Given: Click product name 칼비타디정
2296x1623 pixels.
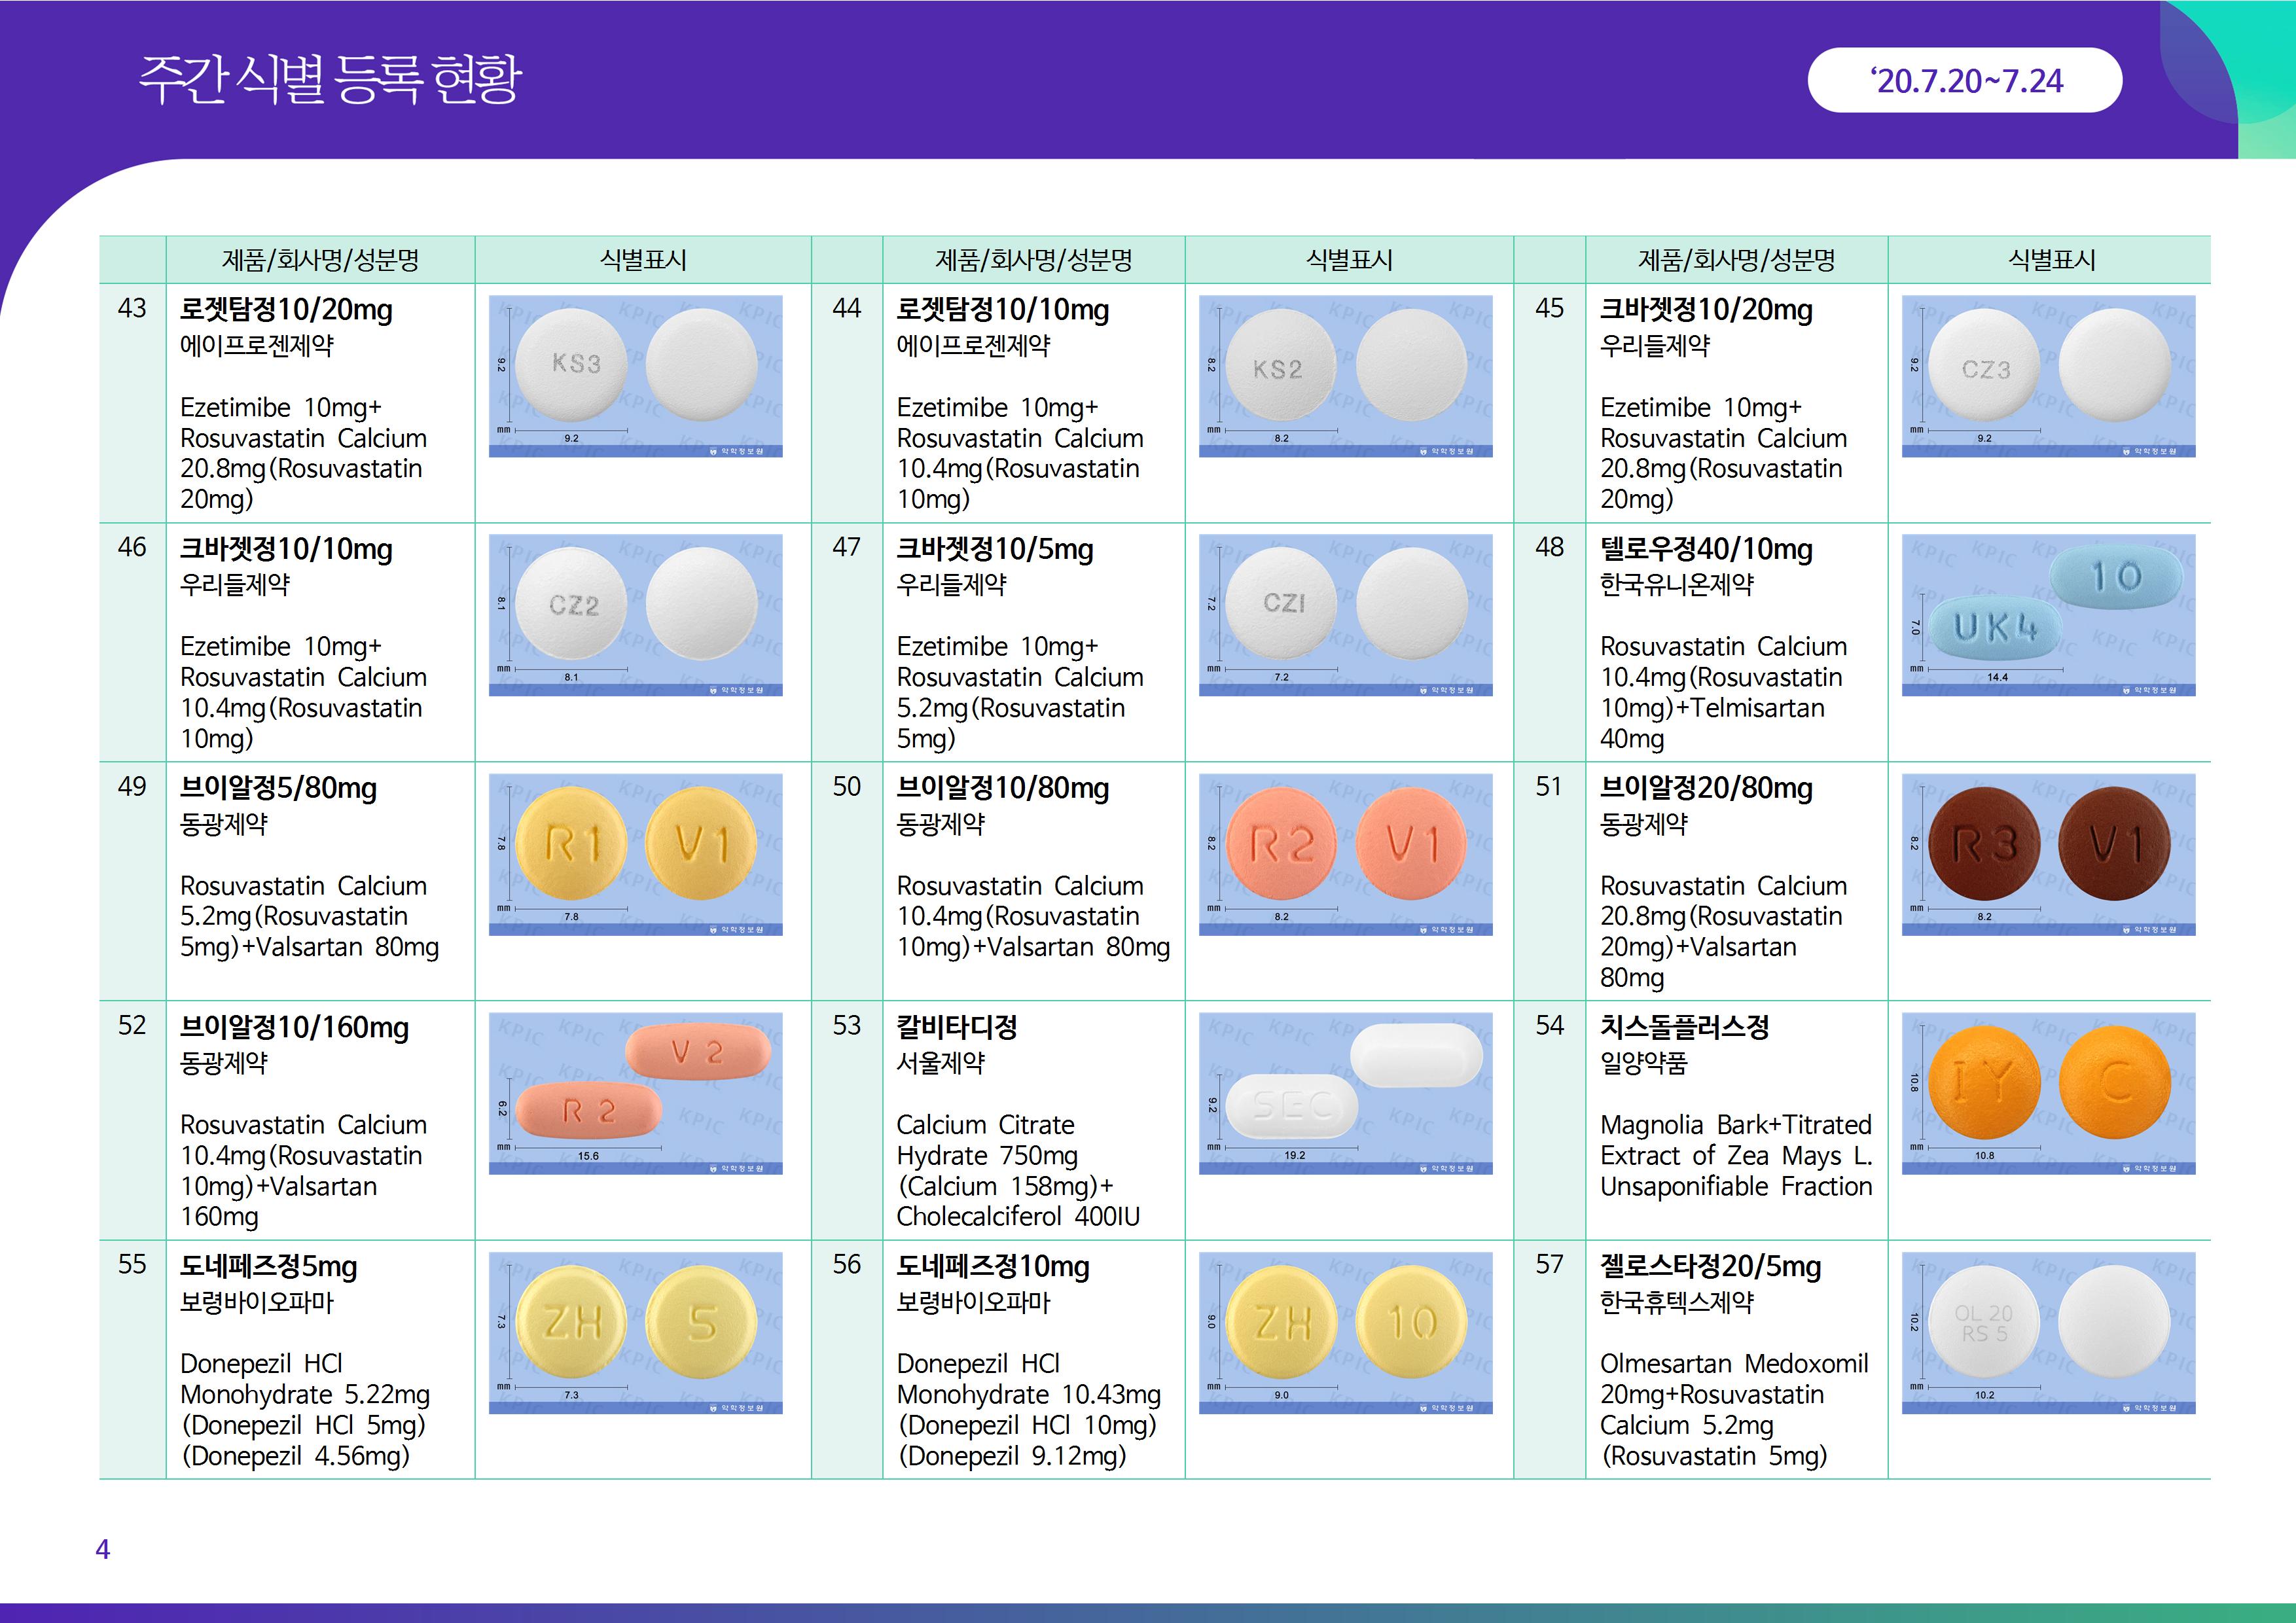Looking at the screenshot, I should click(956, 1027).
